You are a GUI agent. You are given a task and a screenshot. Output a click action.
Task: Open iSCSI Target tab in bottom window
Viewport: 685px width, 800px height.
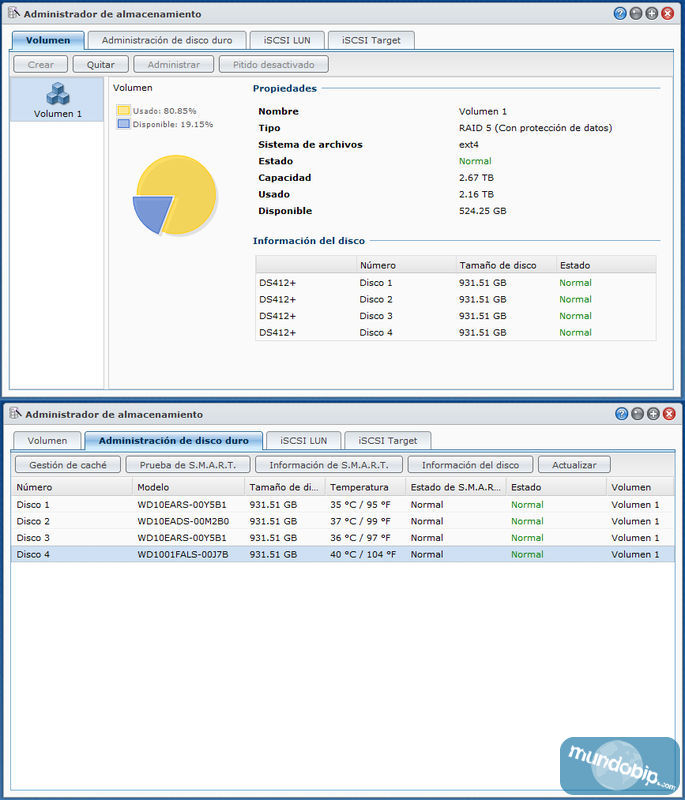[x=388, y=441]
